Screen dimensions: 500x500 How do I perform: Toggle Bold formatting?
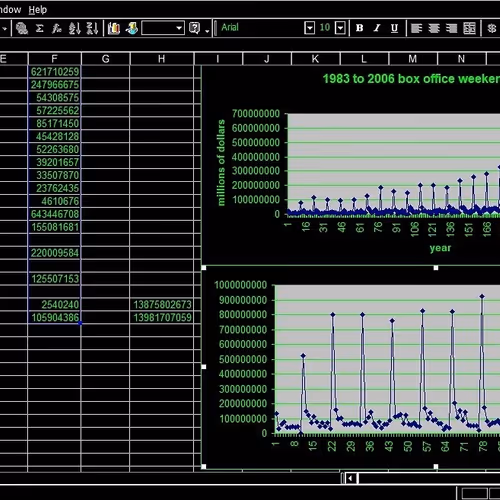tap(359, 28)
